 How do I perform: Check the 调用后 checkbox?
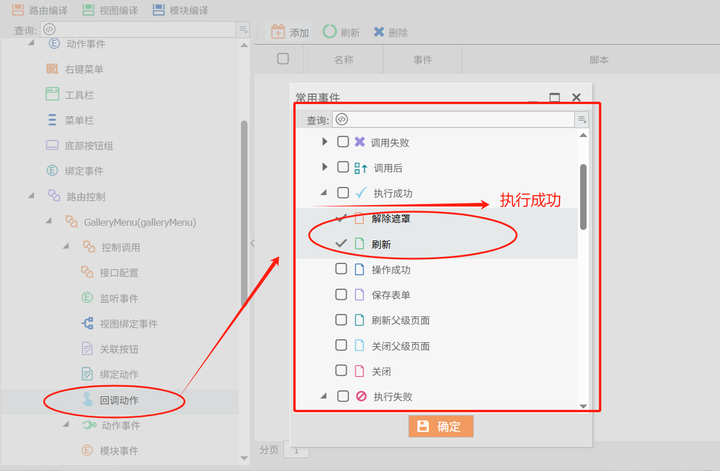pyautogui.click(x=343, y=167)
